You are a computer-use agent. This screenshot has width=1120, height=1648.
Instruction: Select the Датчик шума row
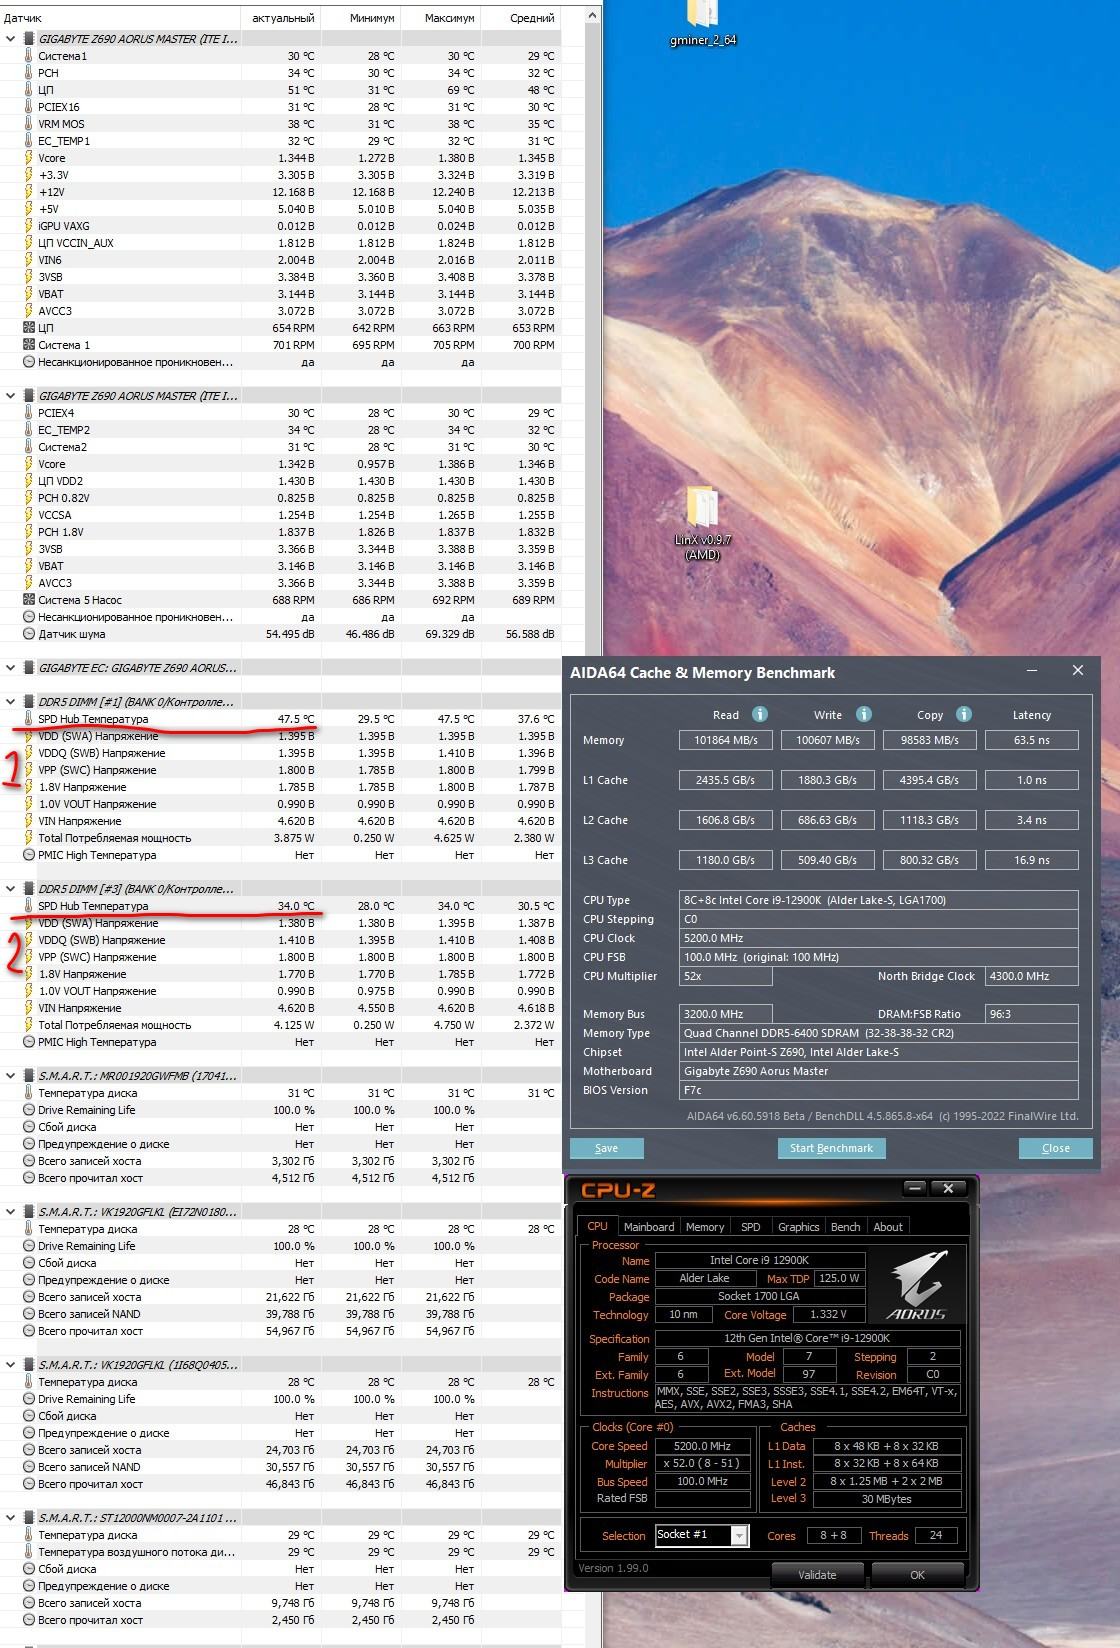coord(280,634)
